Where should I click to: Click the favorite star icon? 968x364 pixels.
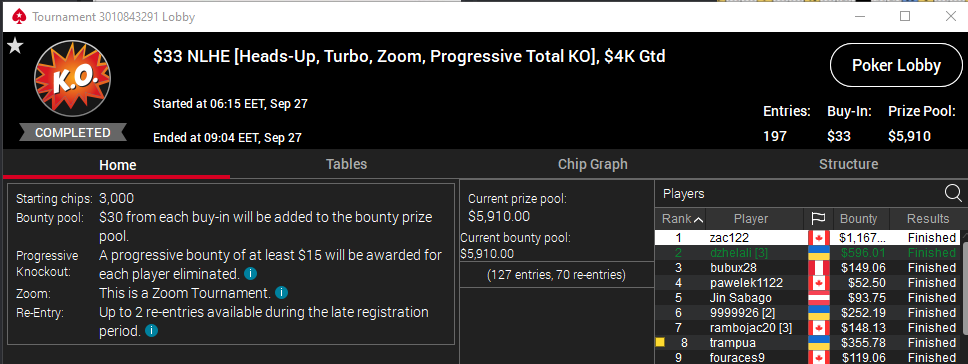pyautogui.click(x=15, y=46)
